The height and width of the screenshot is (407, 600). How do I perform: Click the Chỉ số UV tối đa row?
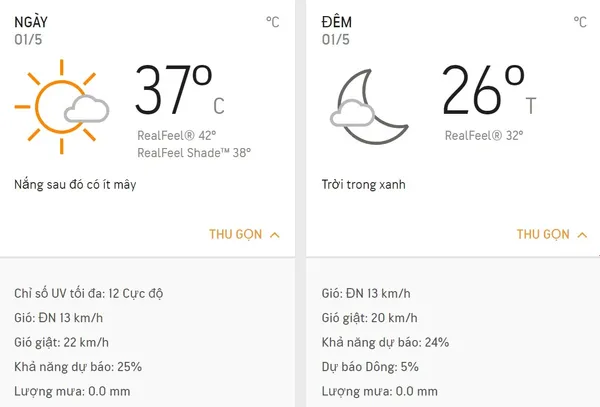[x=89, y=293]
